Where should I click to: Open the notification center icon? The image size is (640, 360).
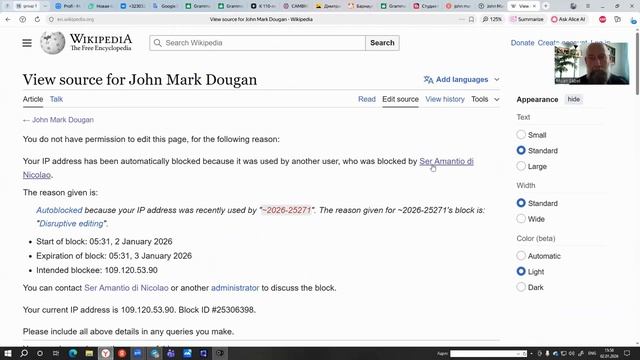pyautogui.click(x=627, y=353)
